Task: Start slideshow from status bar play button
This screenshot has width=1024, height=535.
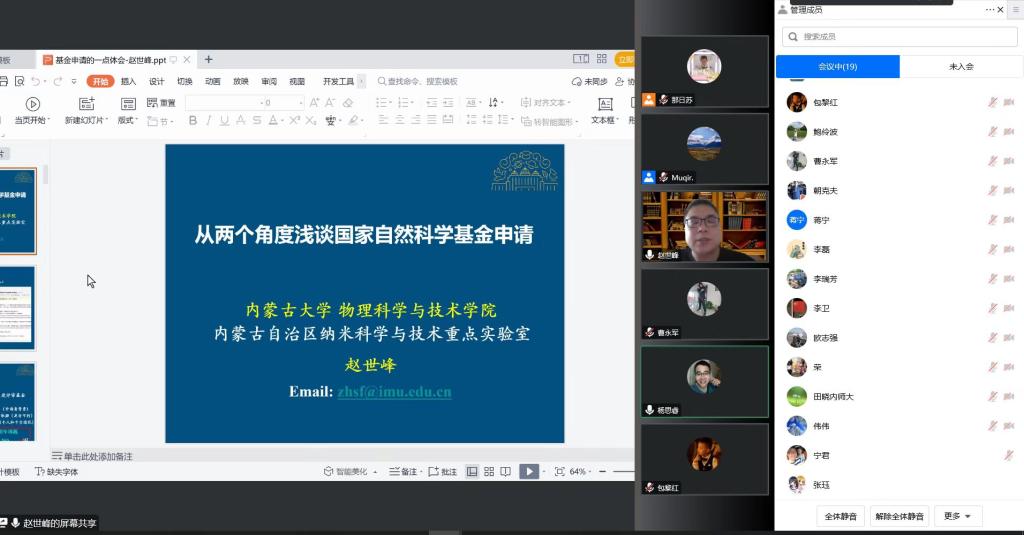Action: [x=528, y=472]
